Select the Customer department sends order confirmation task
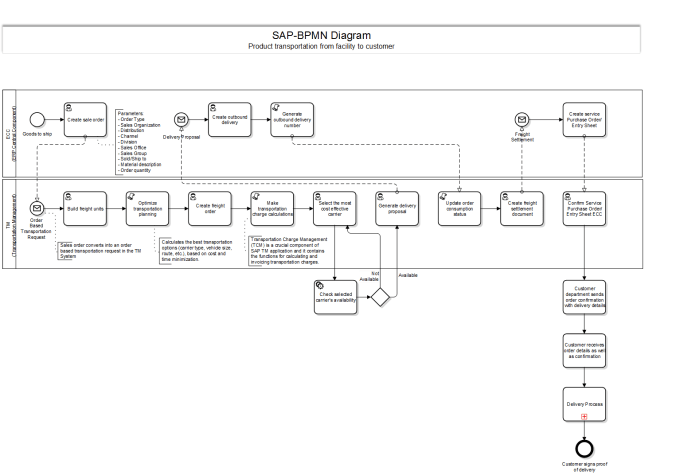Image resolution: width=680 pixels, height=475 pixels. 584,297
